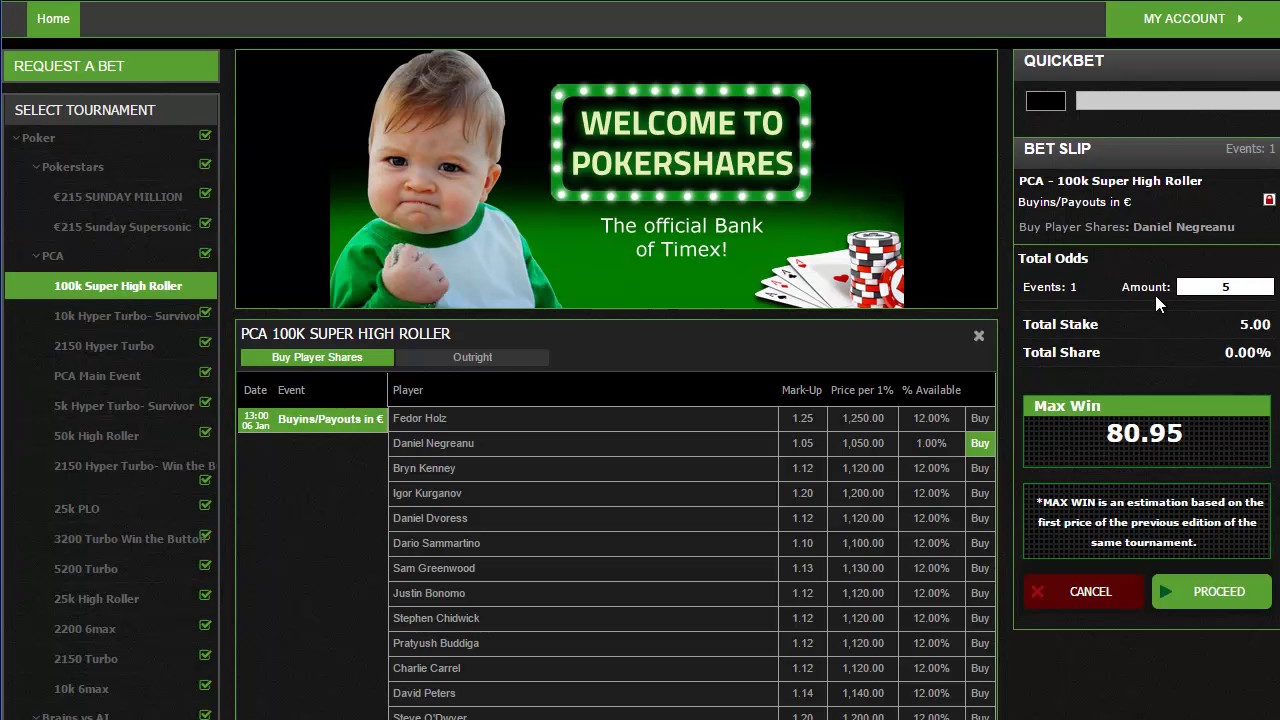
Task: Select €215 Sunday Supersonic tournament
Action: (x=122, y=227)
